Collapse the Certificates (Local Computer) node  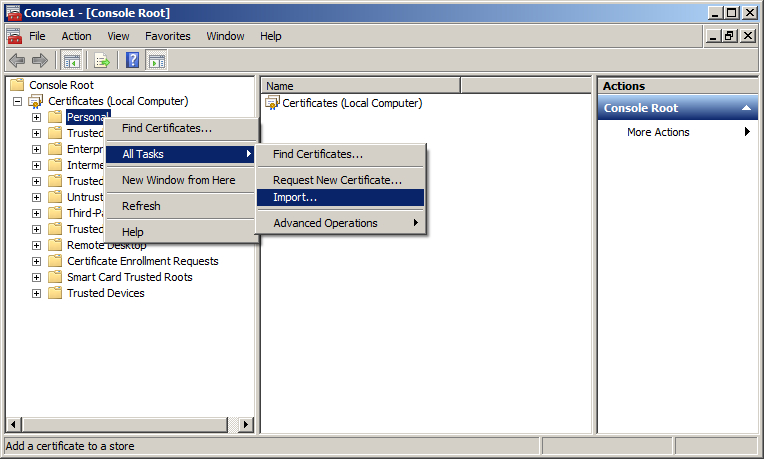pos(18,101)
